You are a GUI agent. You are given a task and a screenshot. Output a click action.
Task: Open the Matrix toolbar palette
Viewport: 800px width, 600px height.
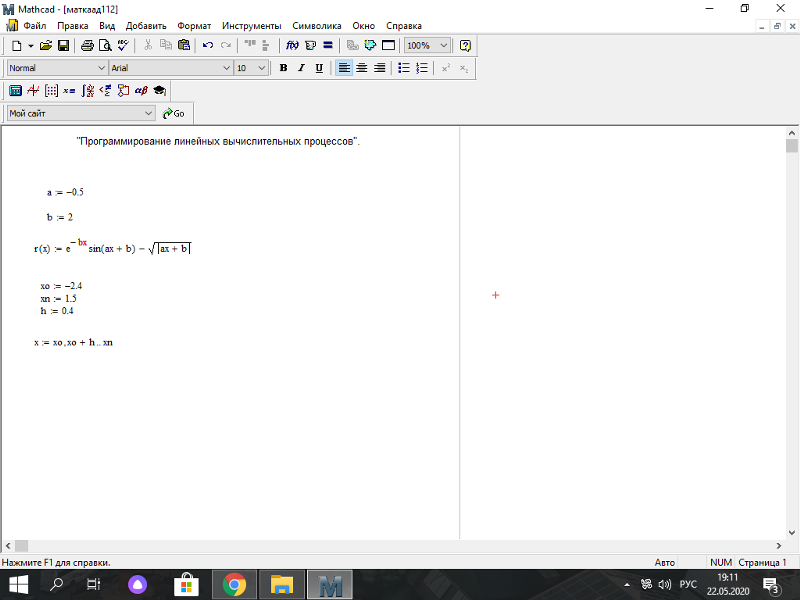(51, 91)
